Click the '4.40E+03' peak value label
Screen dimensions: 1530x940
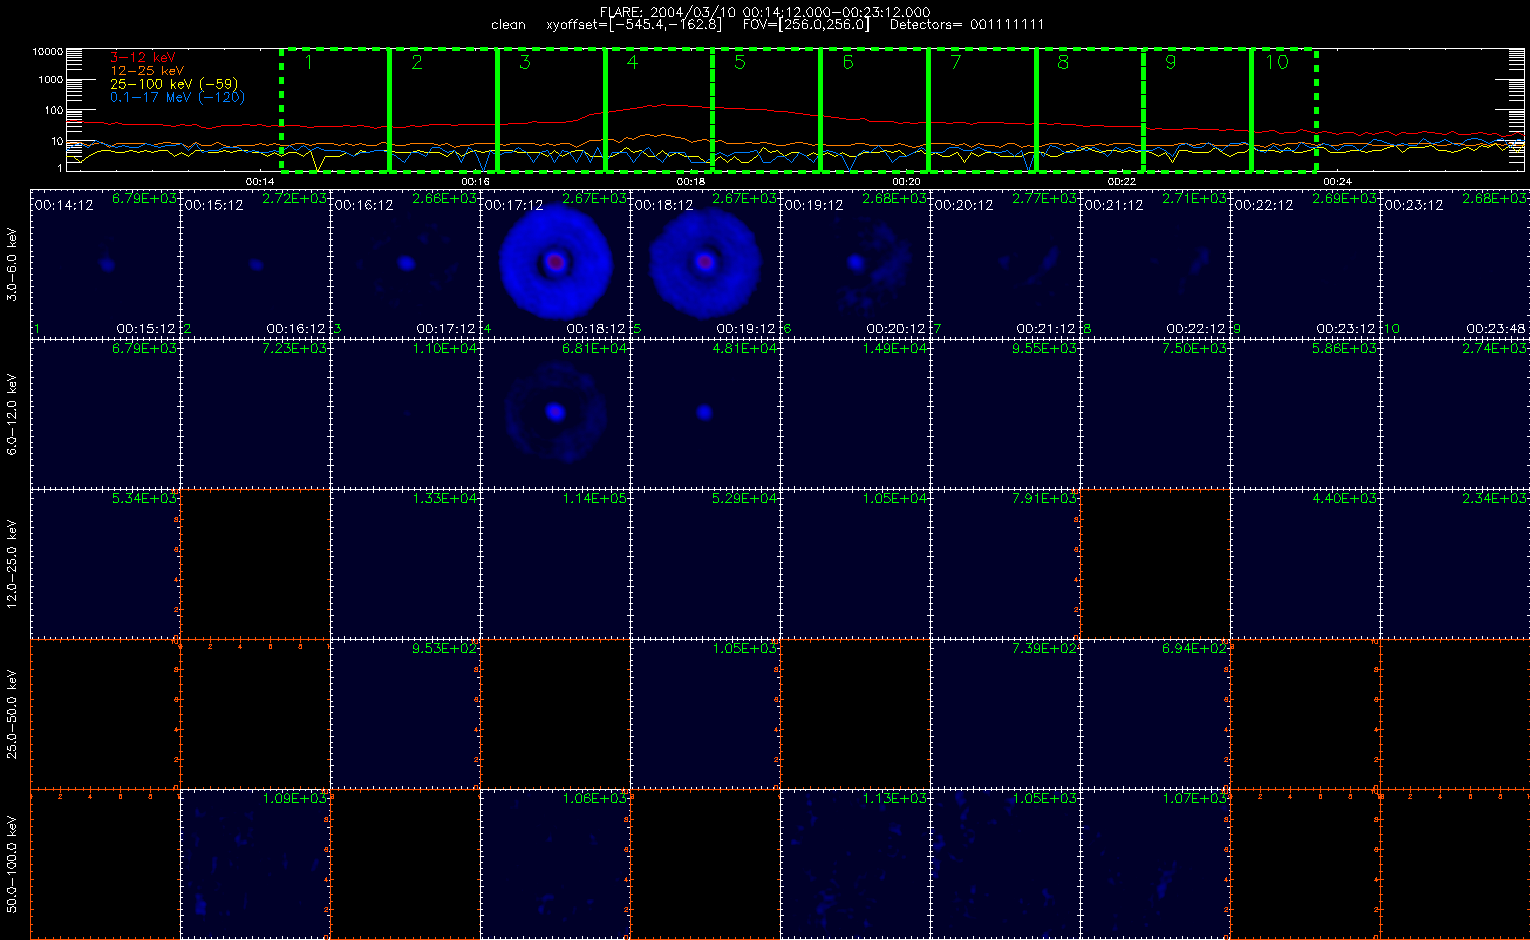(1345, 498)
